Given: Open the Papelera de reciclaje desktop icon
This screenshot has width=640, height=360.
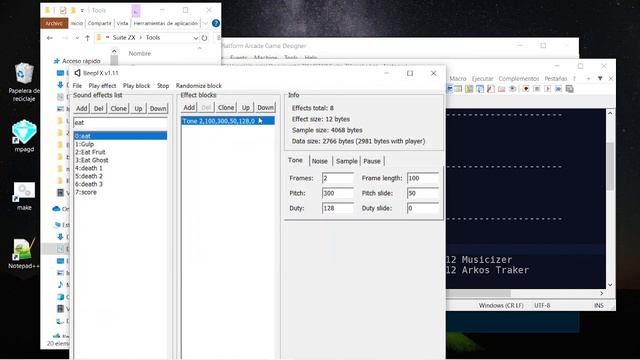Looking at the screenshot, I should point(24,82).
